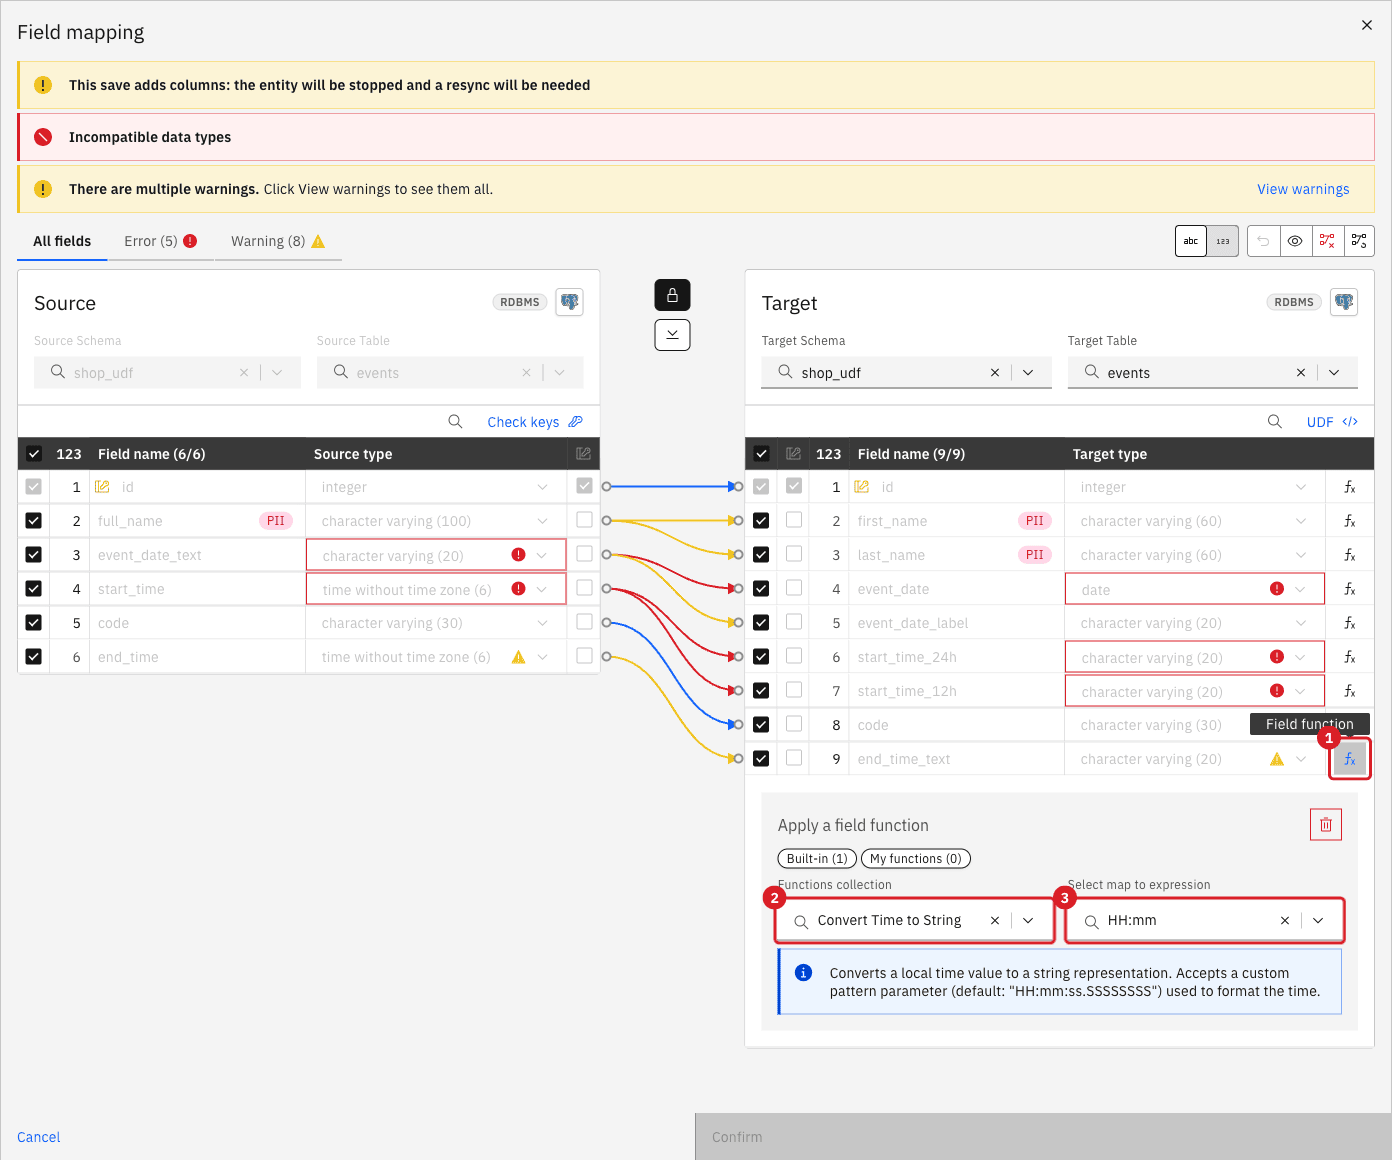Open the PostgreSQL icon in the Source panel
1392x1160 pixels.
[570, 302]
